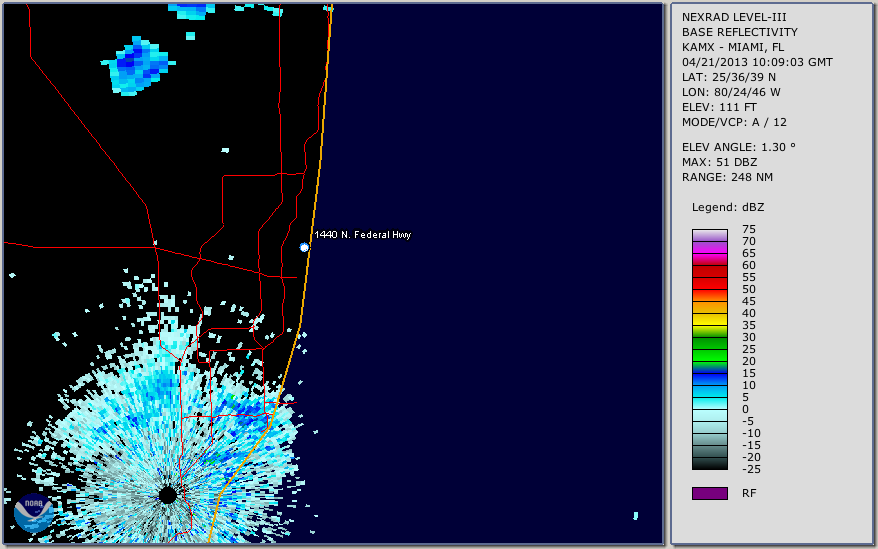Select the MODE/VCP: A / 12 text

click(734, 122)
